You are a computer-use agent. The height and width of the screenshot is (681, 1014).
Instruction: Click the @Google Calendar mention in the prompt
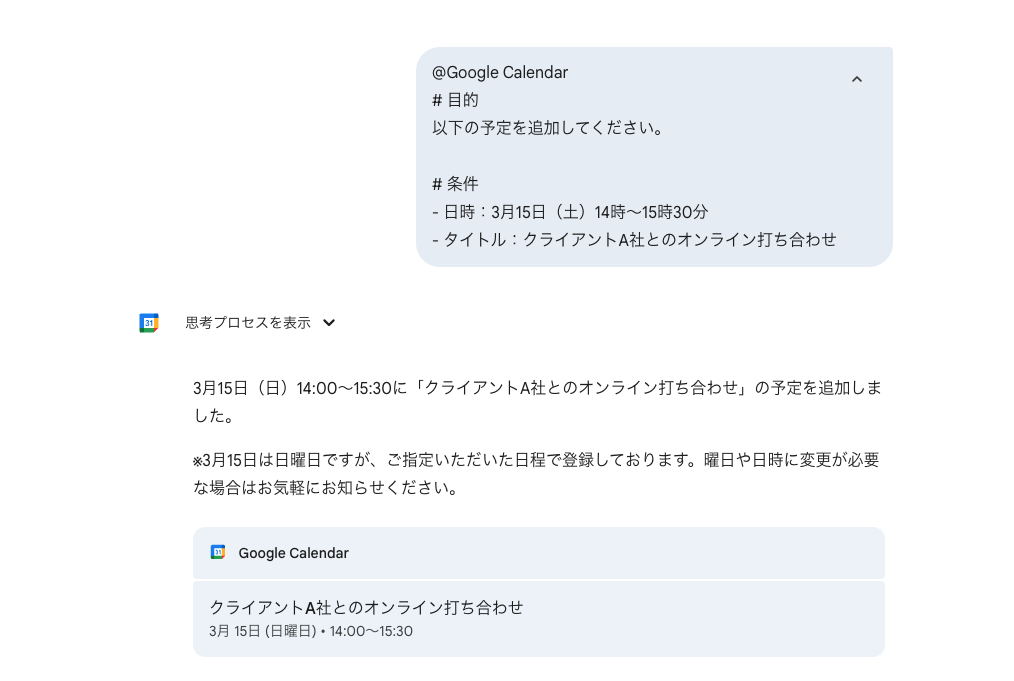tap(500, 72)
